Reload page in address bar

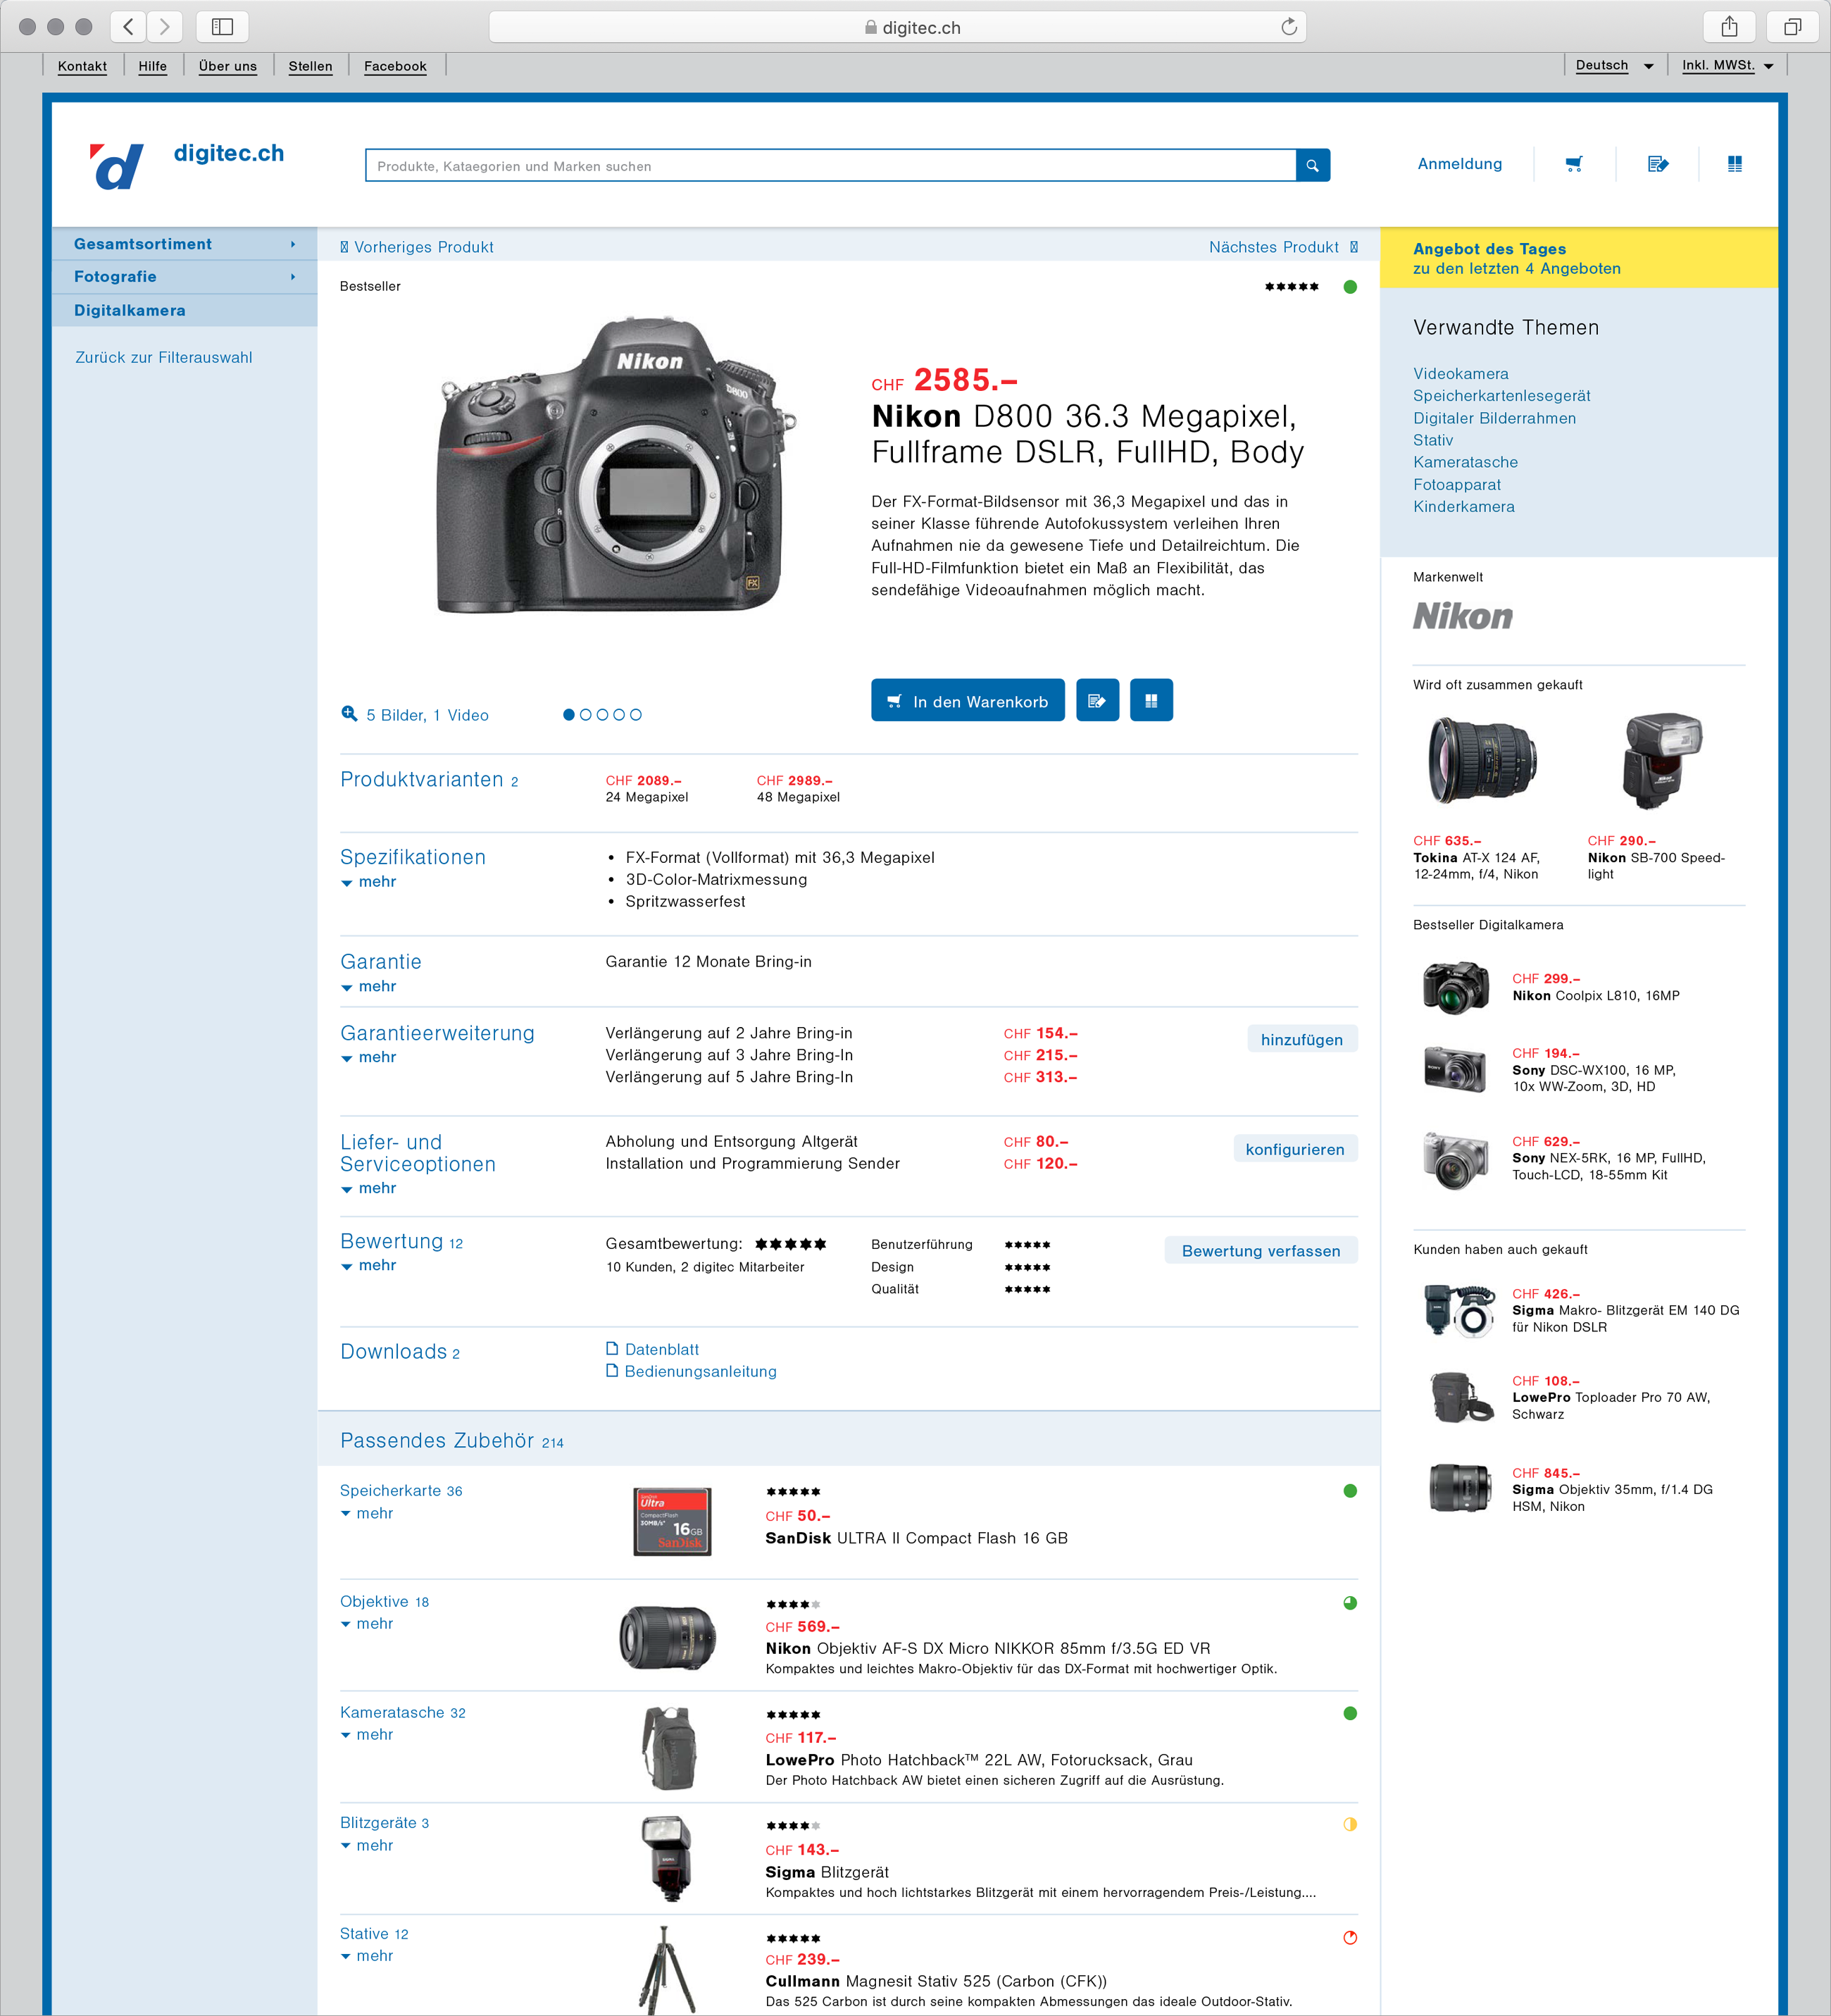click(x=1289, y=27)
